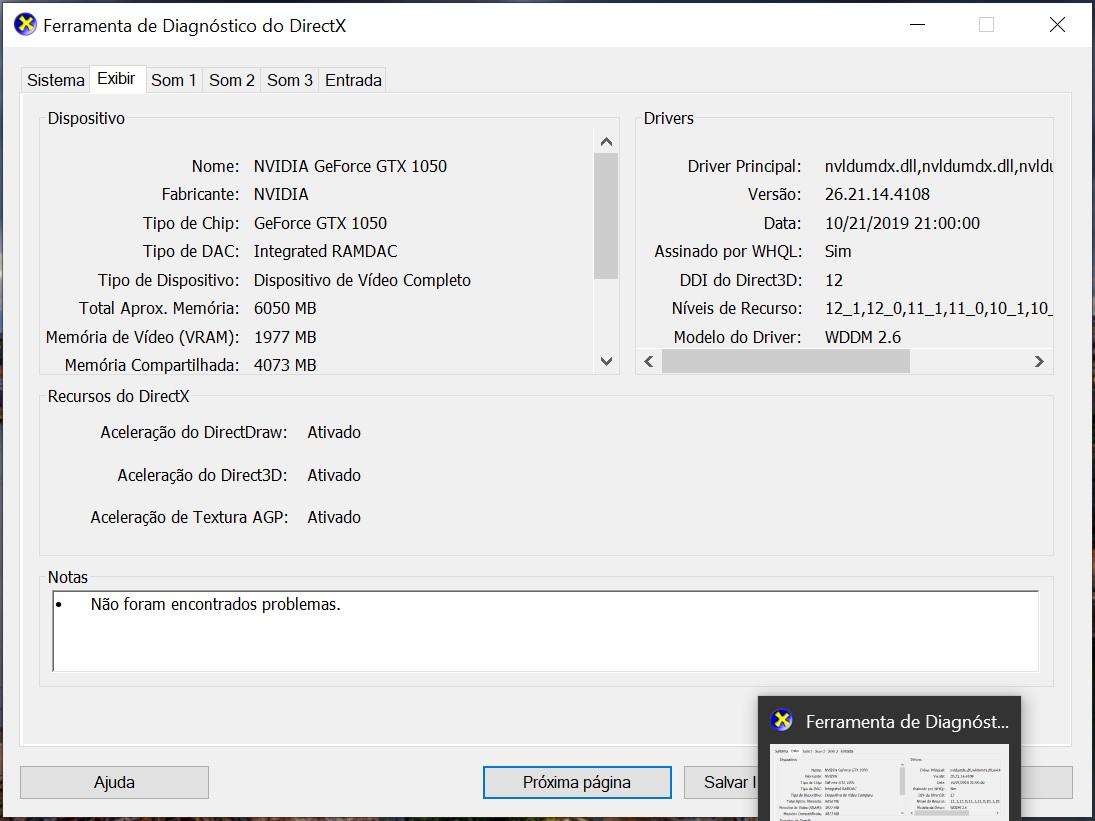
Task: Open the Sistema tab
Action: (55, 80)
